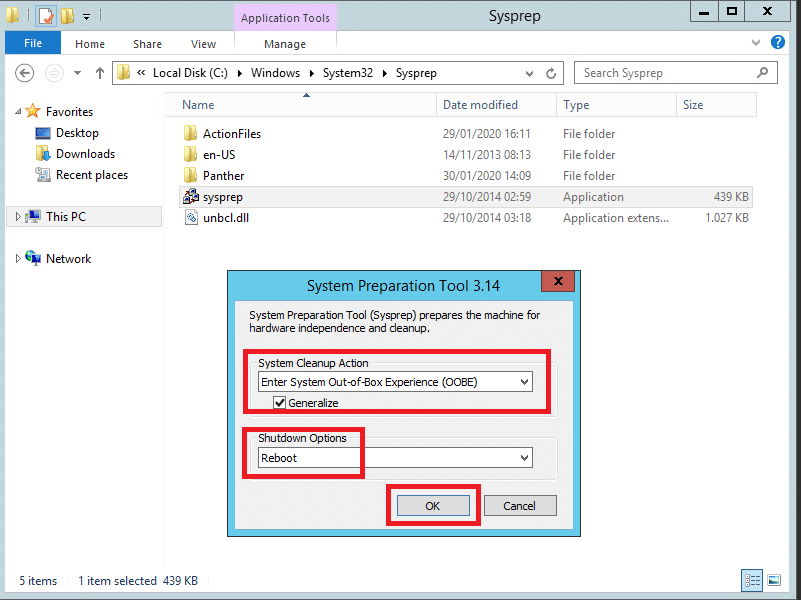The width and height of the screenshot is (801, 600).
Task: Refresh the Sysprep folder view
Action: pos(551,74)
